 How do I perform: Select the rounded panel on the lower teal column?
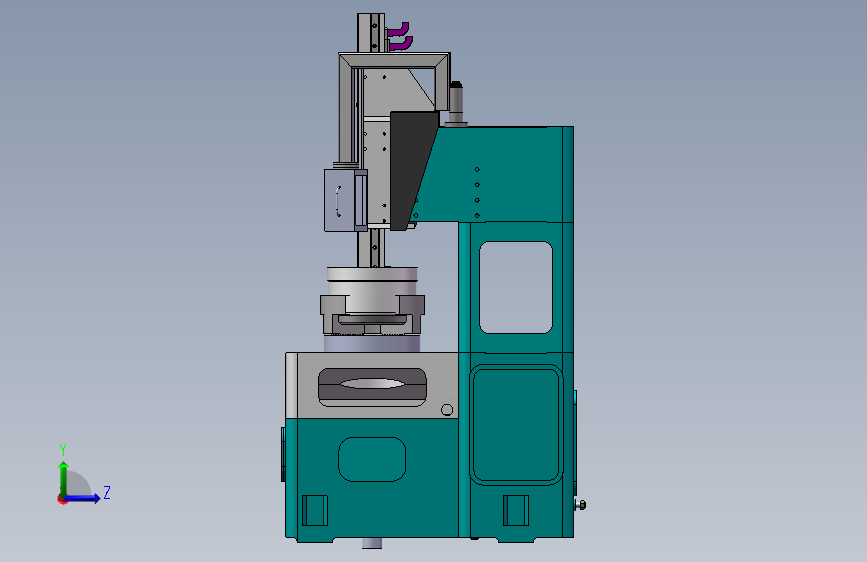click(x=516, y=425)
